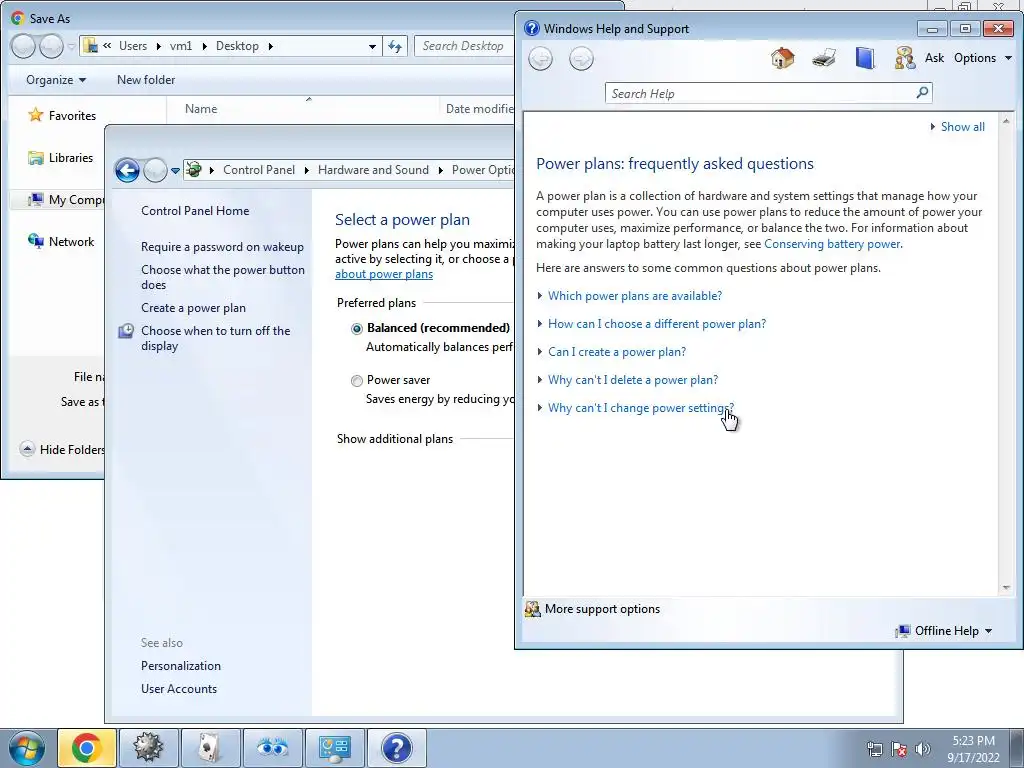
Task: Open Choose when to turn off the display
Action: [x=216, y=338]
